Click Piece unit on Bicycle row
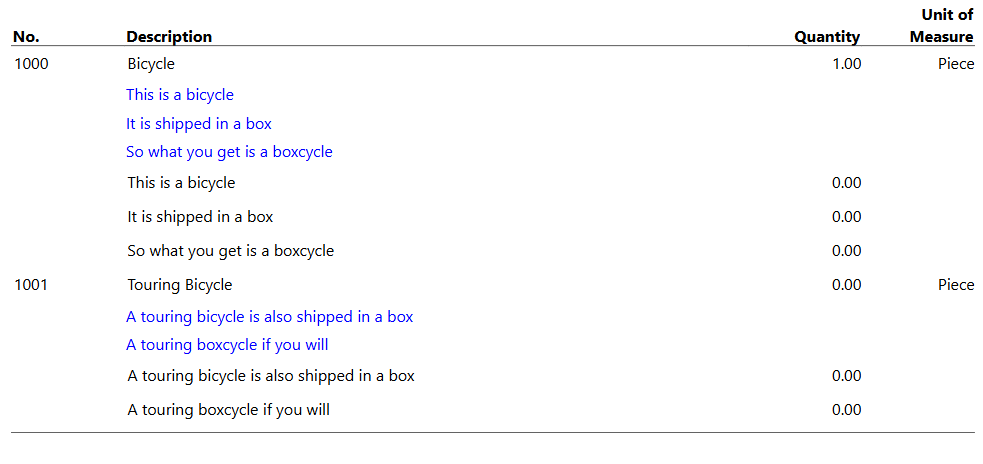 click(x=956, y=64)
